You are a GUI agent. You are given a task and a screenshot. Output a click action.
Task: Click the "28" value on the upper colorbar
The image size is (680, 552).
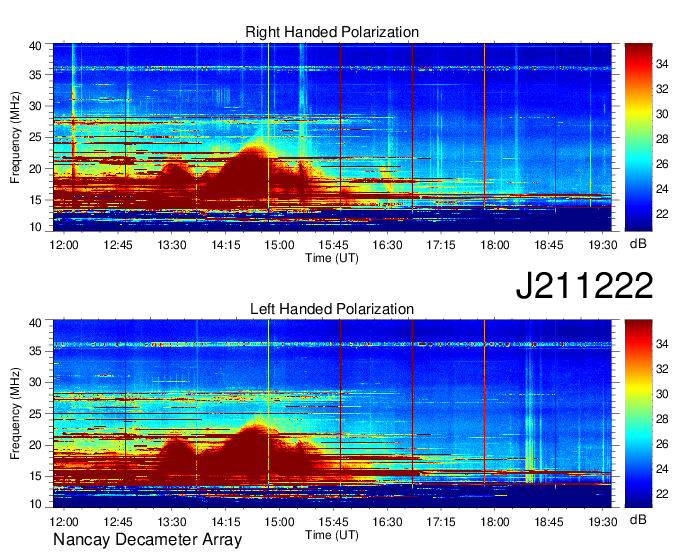click(662, 139)
